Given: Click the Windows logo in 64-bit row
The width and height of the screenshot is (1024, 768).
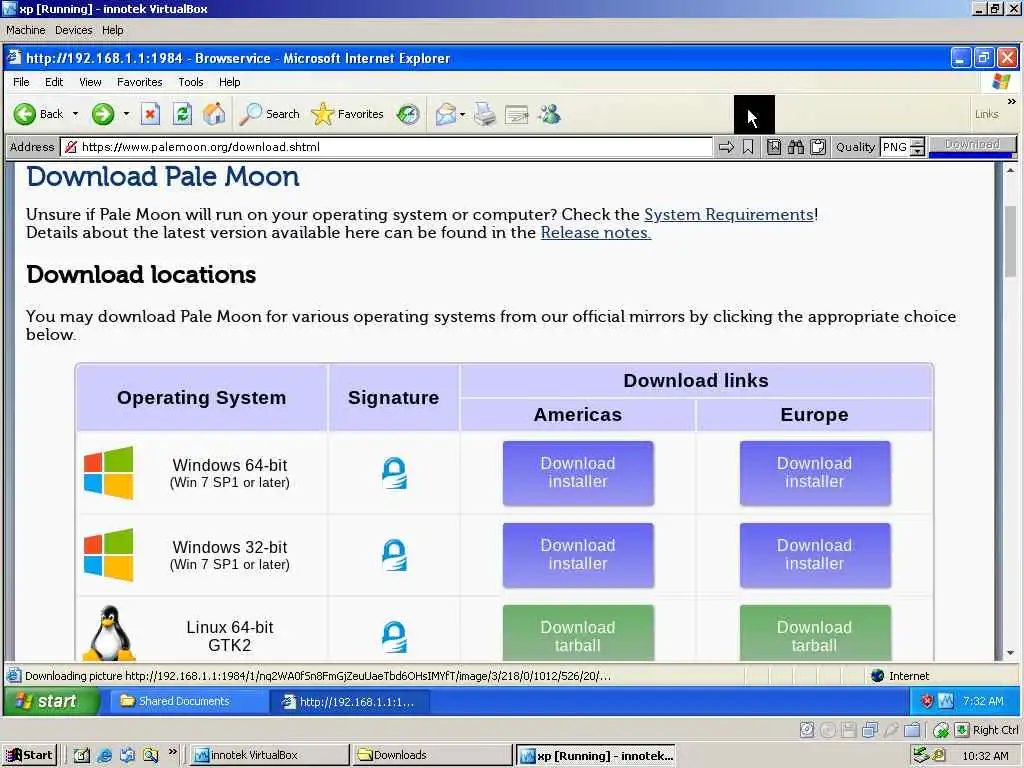Looking at the screenshot, I should point(108,473).
